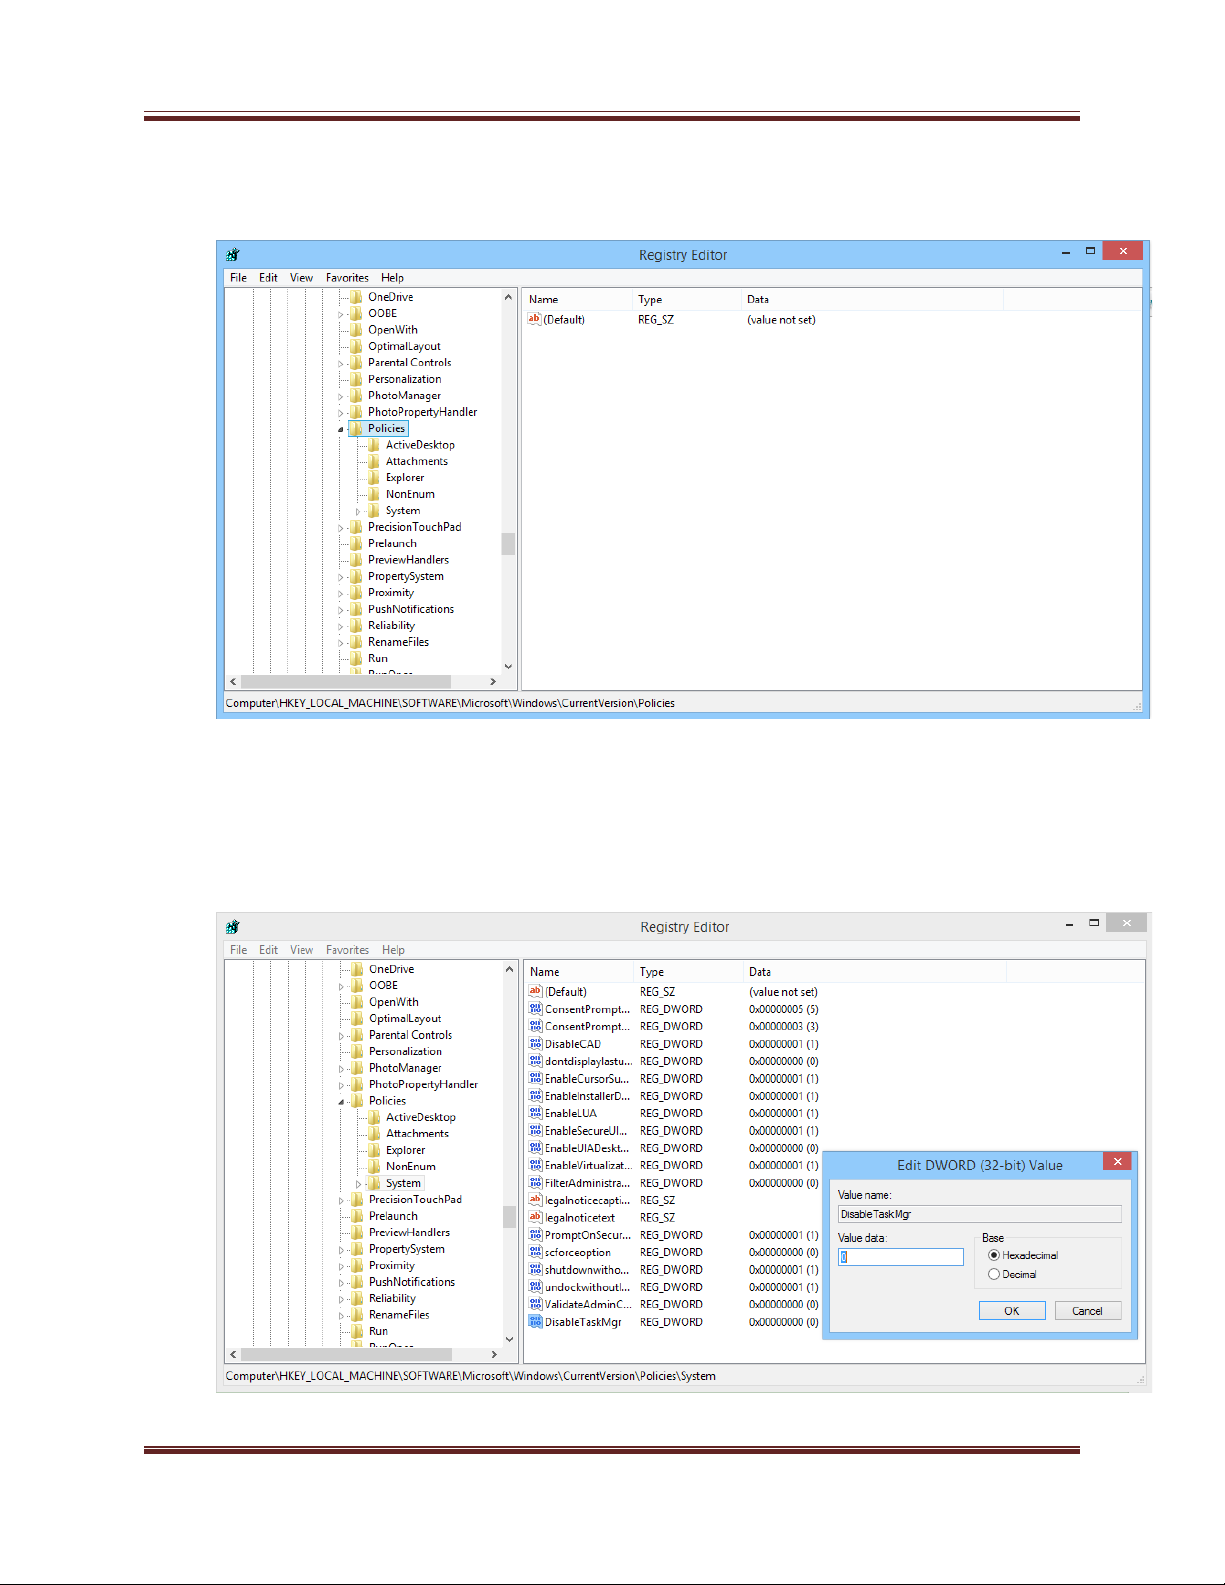The height and width of the screenshot is (1585, 1225).
Task: Collapse the Policies key in upper tree
Action: tap(341, 429)
